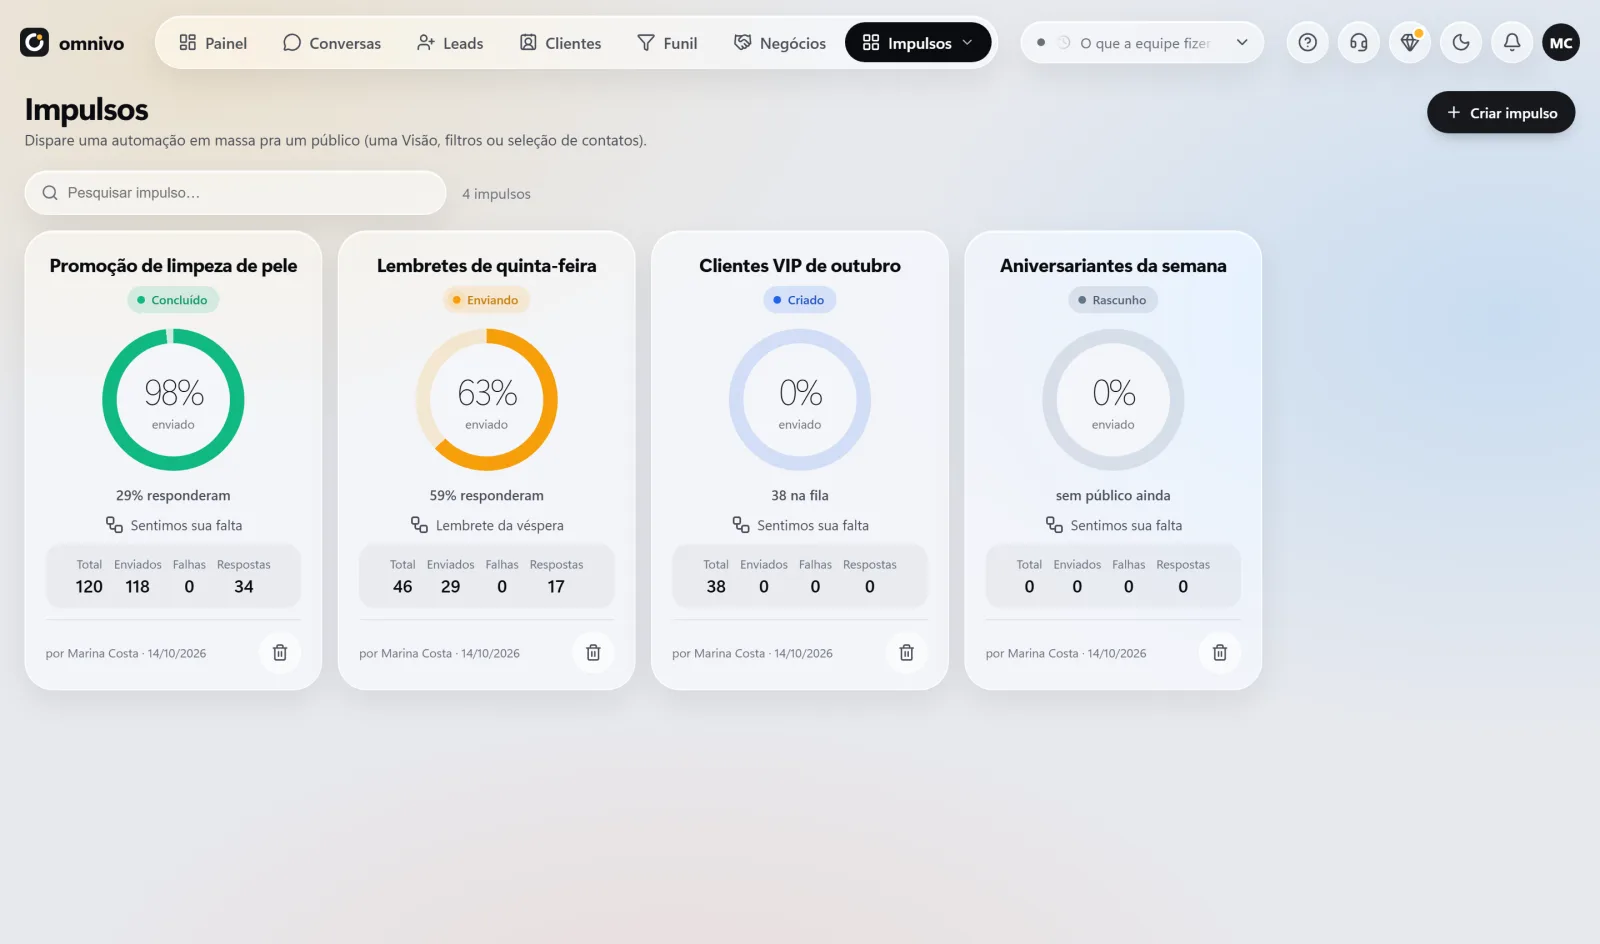Expand the Impulsos menu dropdown

click(918, 43)
